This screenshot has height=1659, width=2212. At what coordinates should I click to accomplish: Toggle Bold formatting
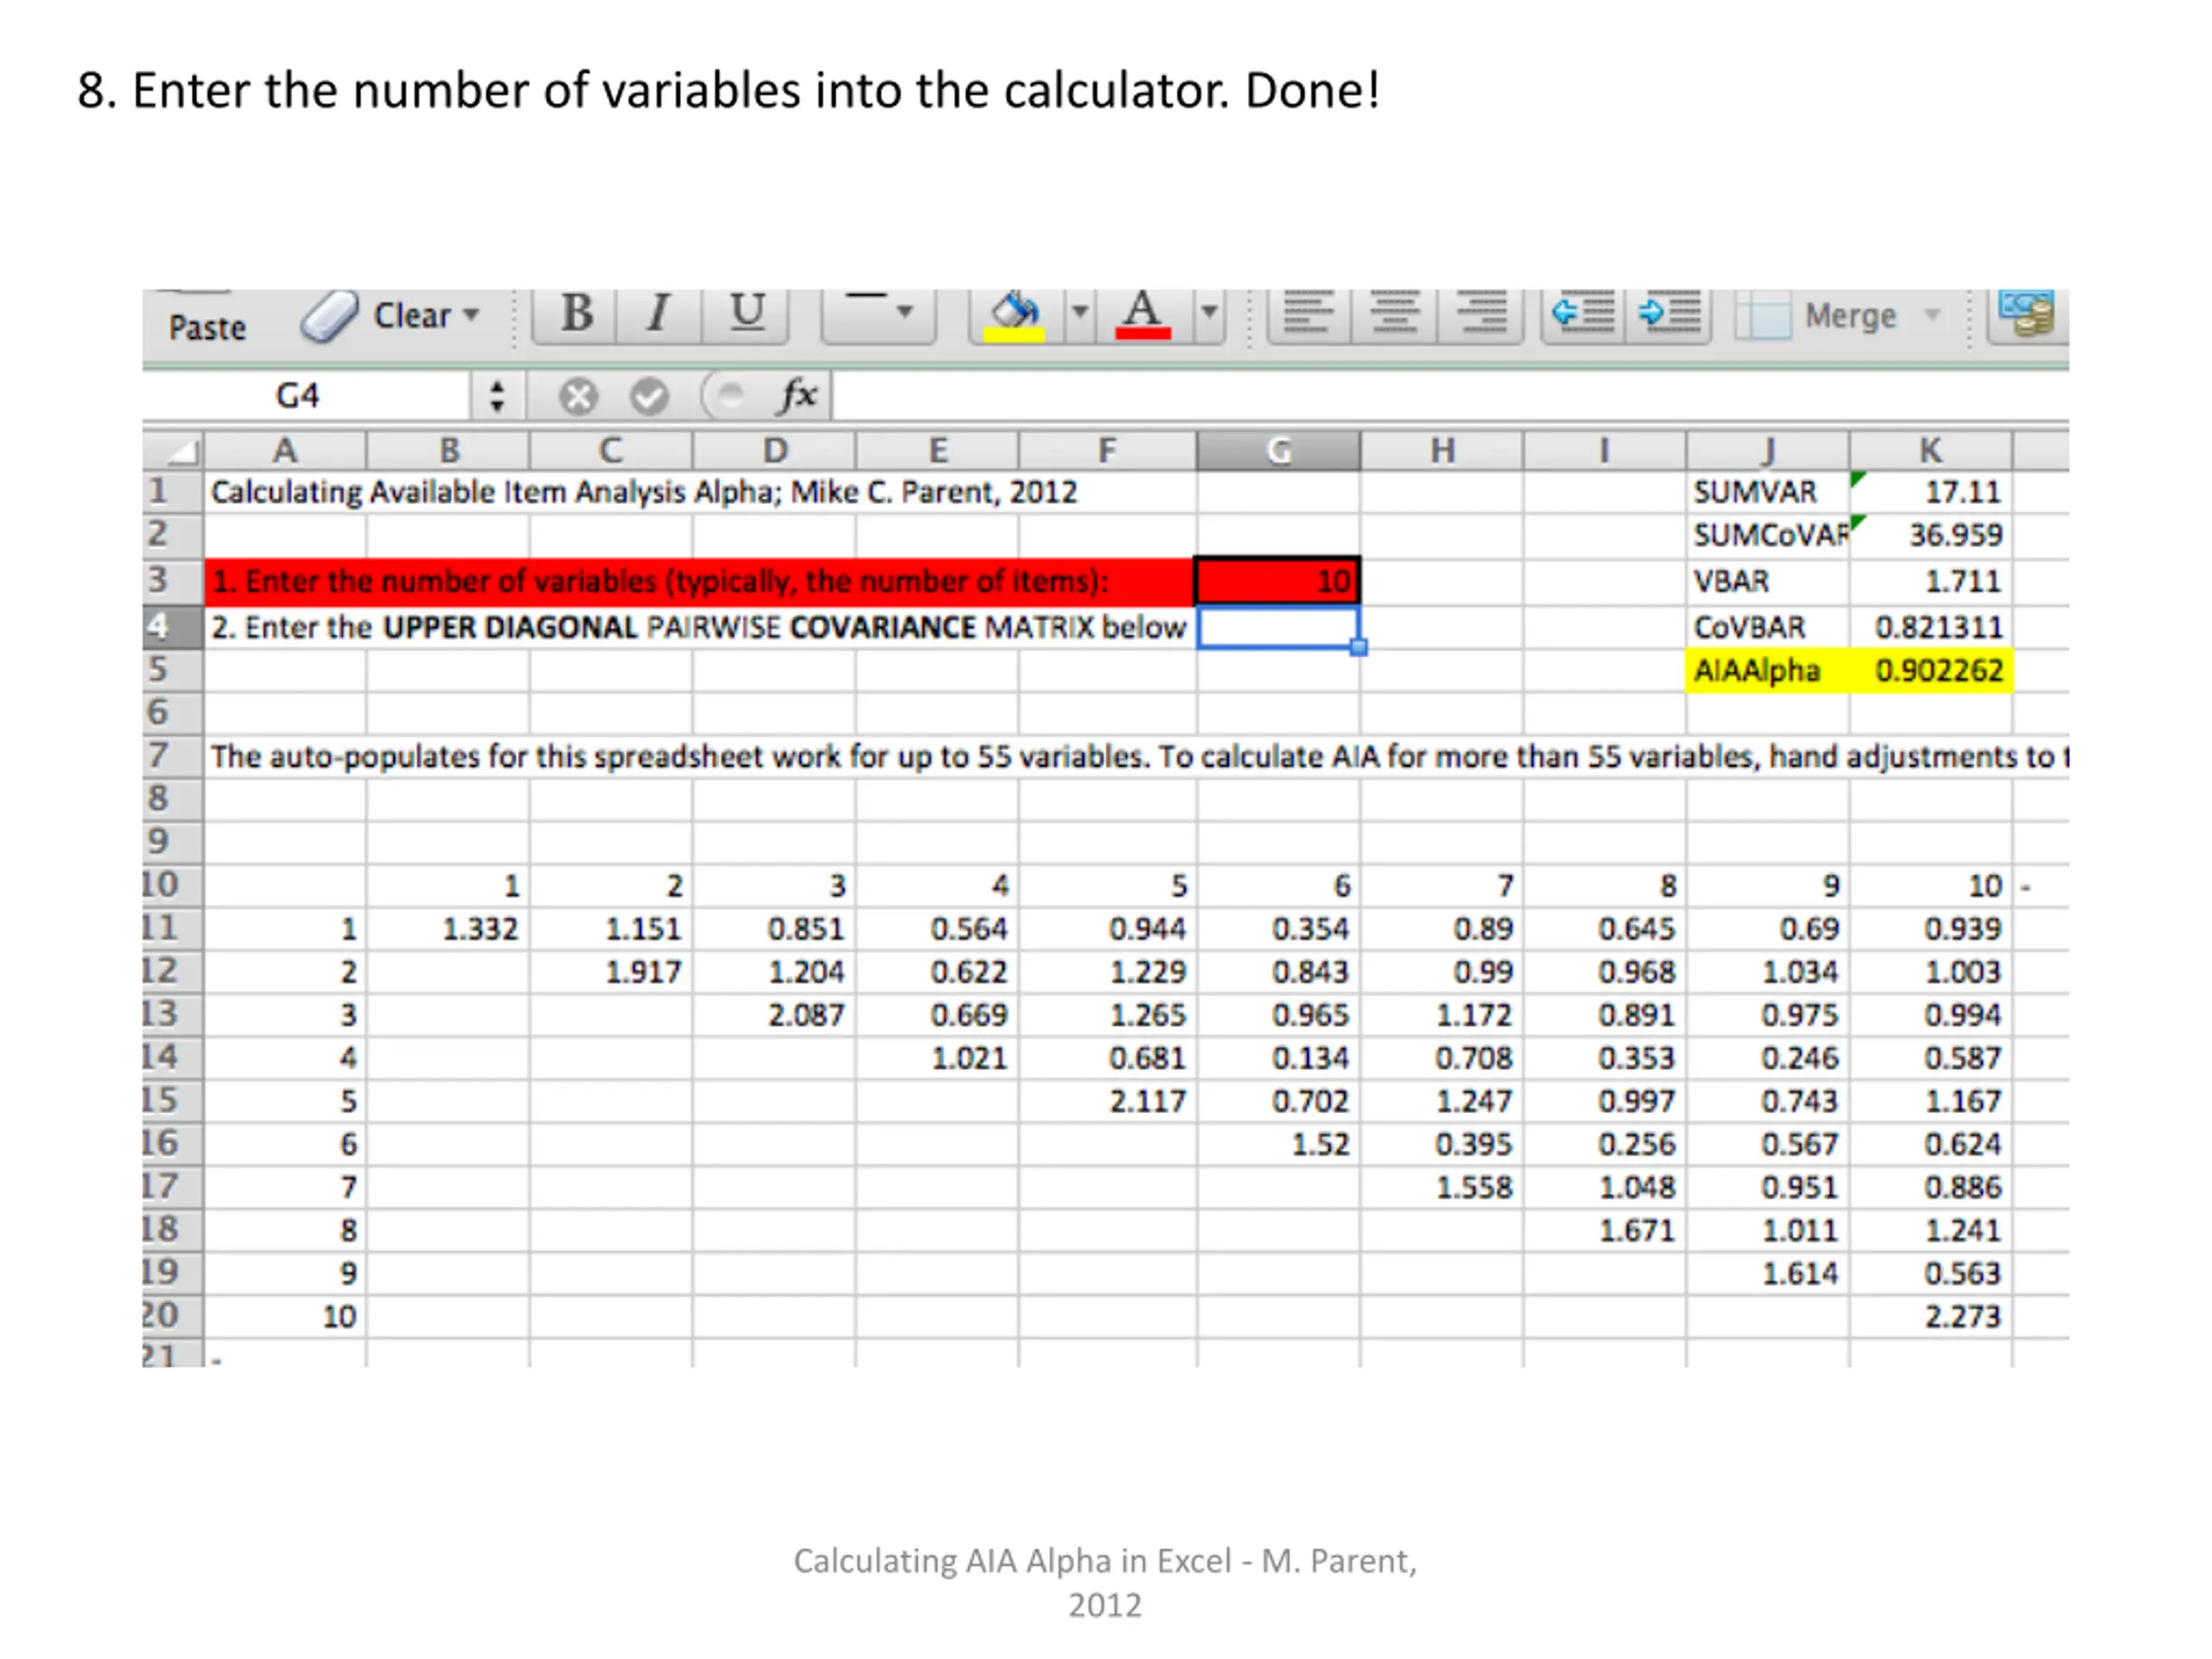(576, 314)
